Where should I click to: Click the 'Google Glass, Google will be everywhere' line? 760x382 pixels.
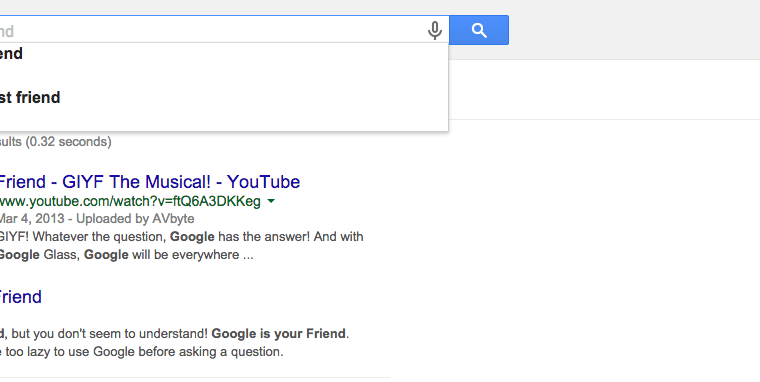(x=127, y=255)
